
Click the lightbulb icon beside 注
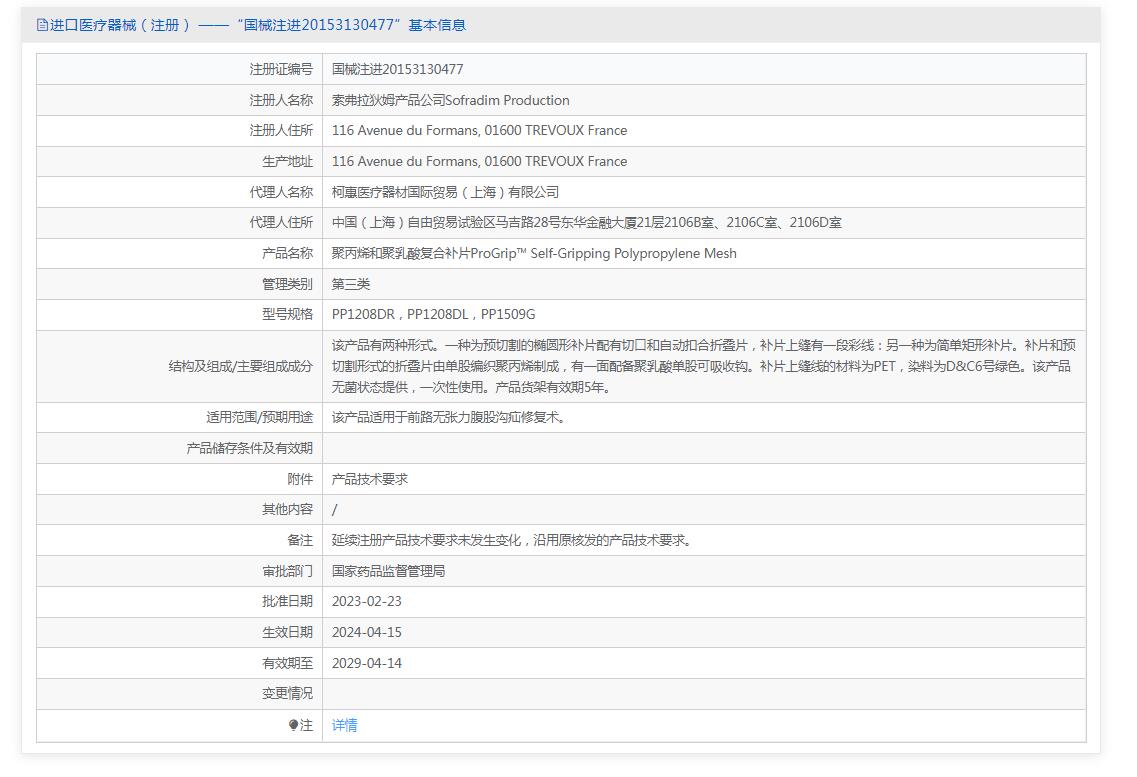[294, 725]
